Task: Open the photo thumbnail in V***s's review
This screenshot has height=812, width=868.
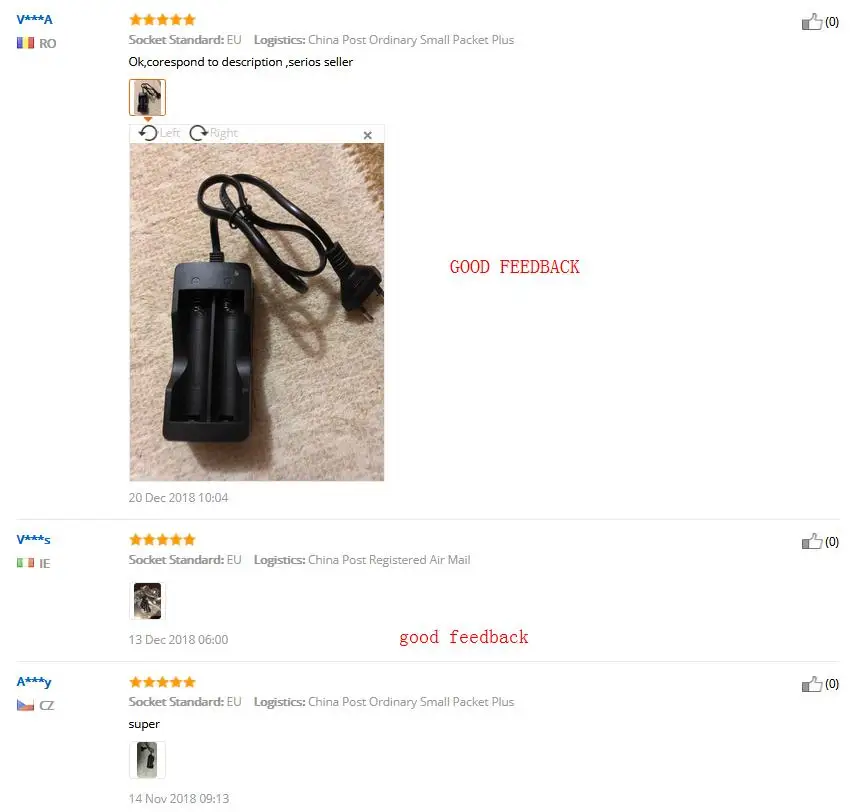Action: point(147,600)
